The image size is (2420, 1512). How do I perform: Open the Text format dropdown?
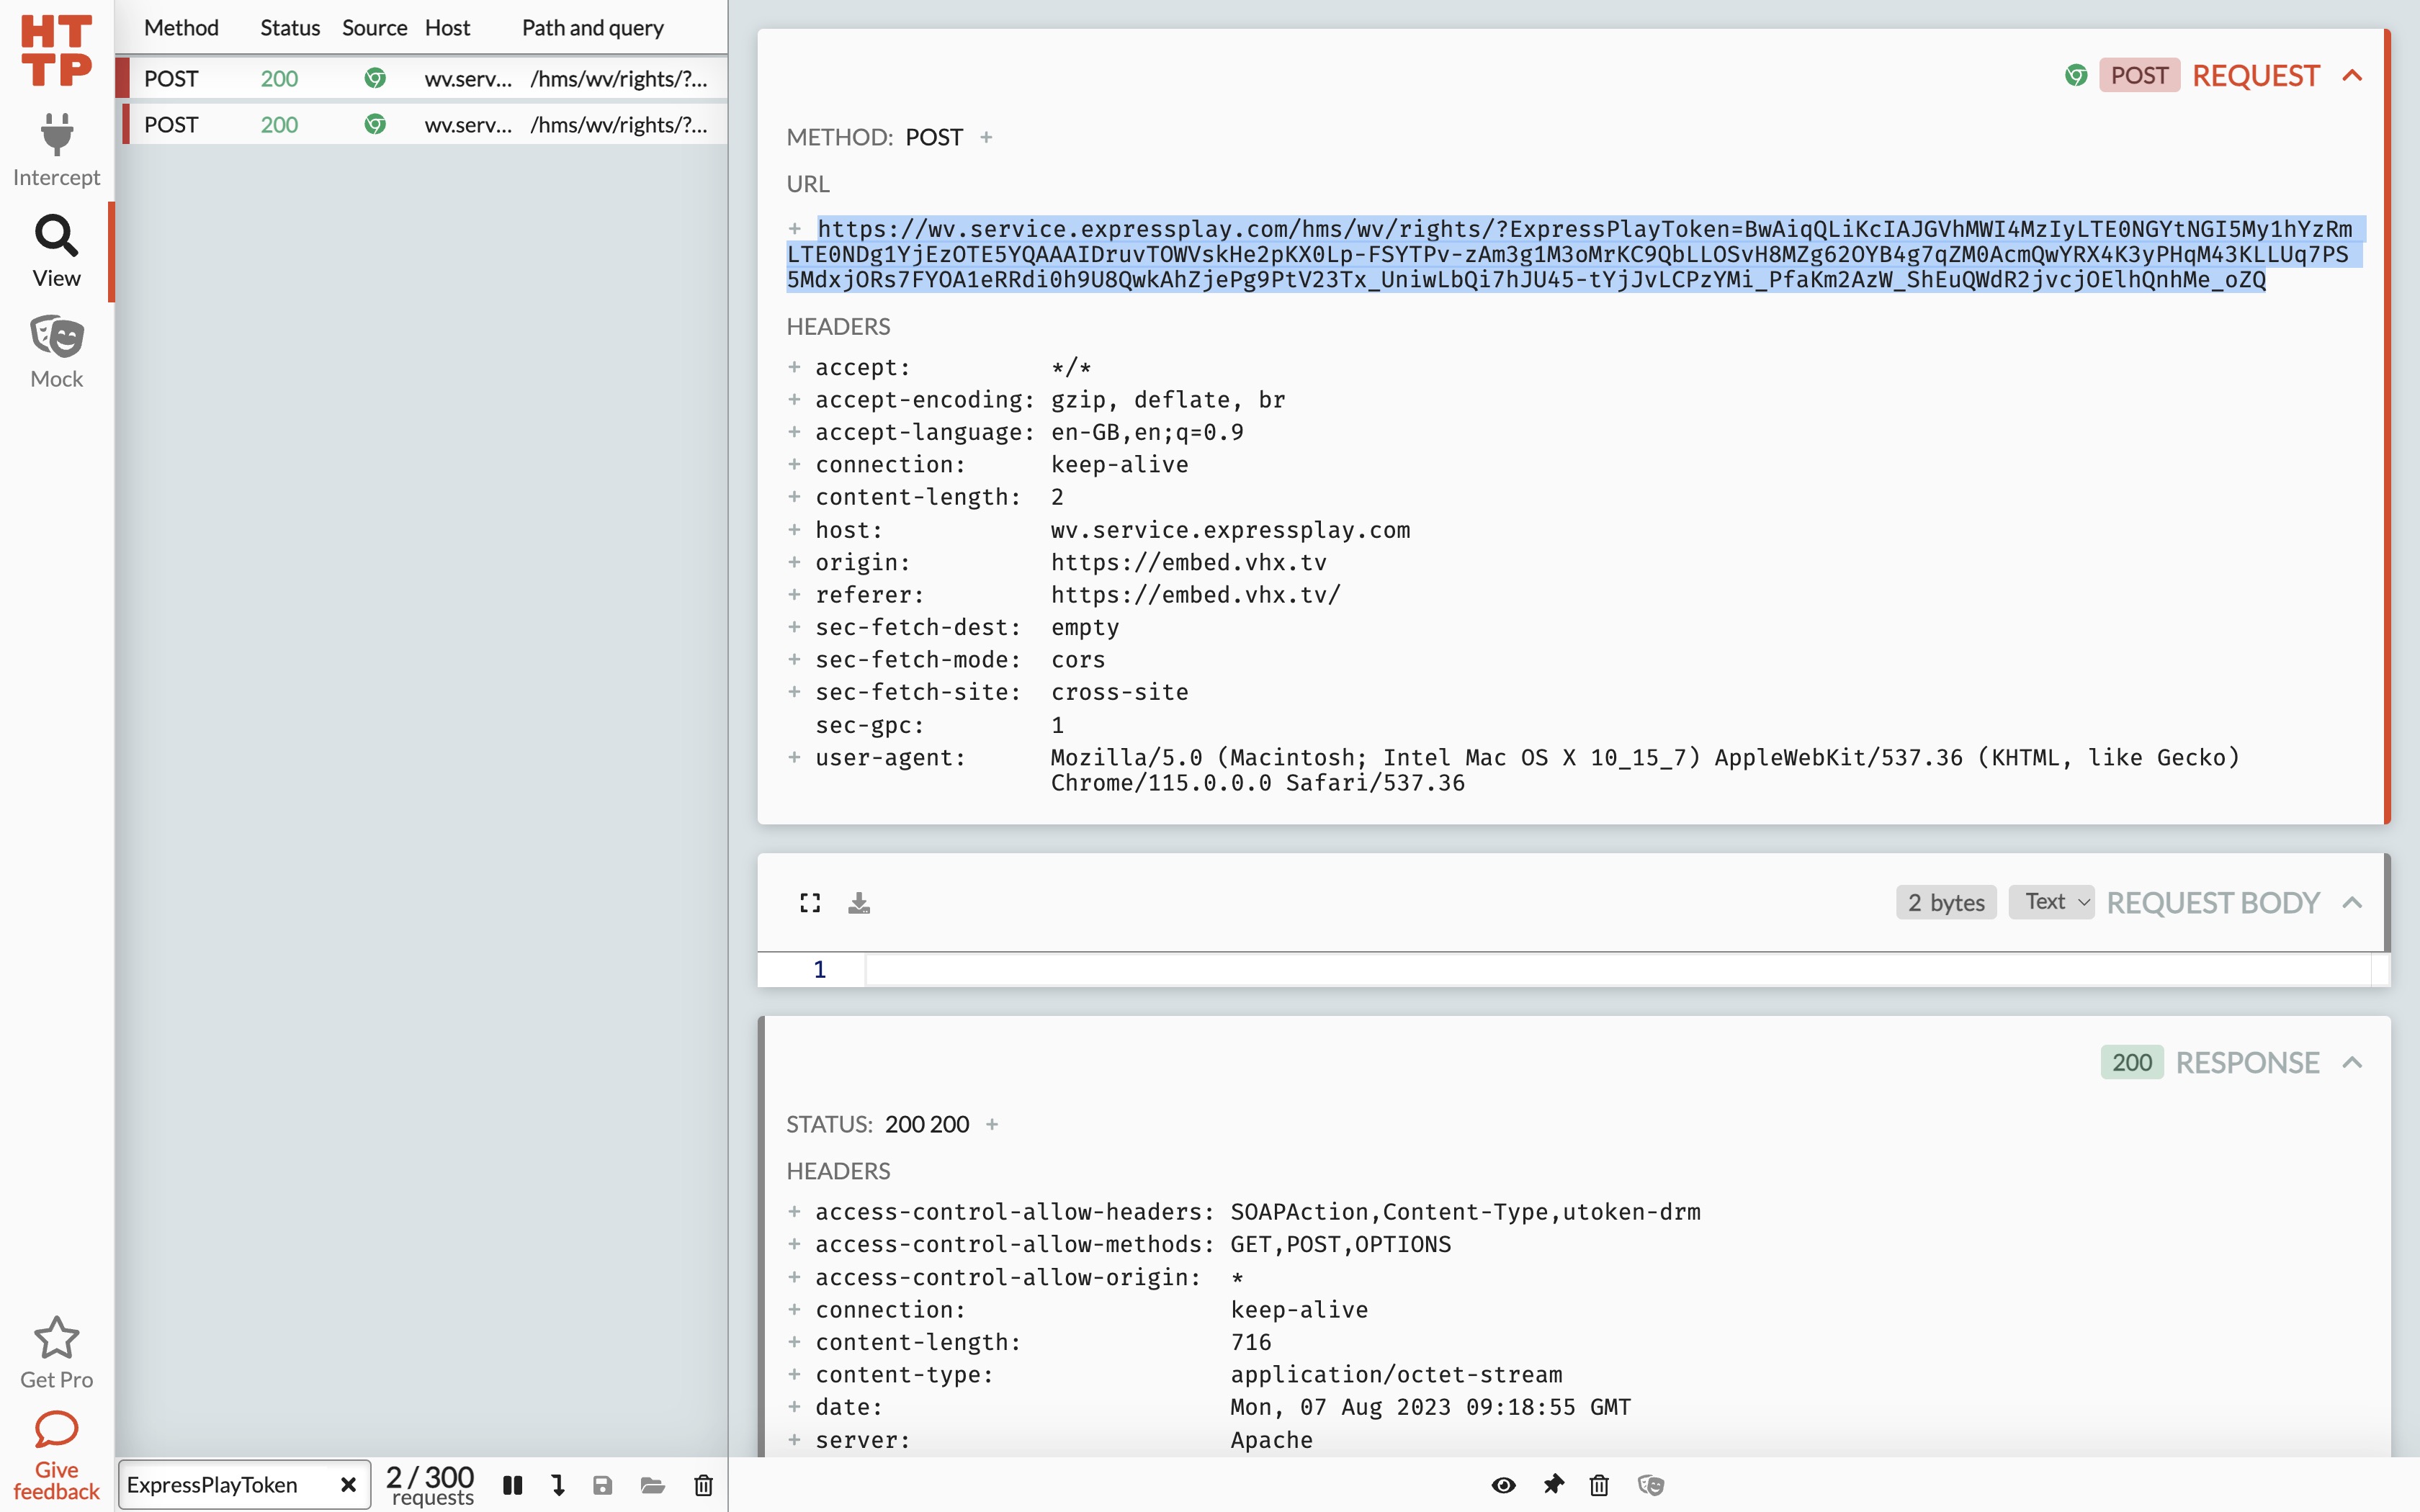tap(2051, 902)
